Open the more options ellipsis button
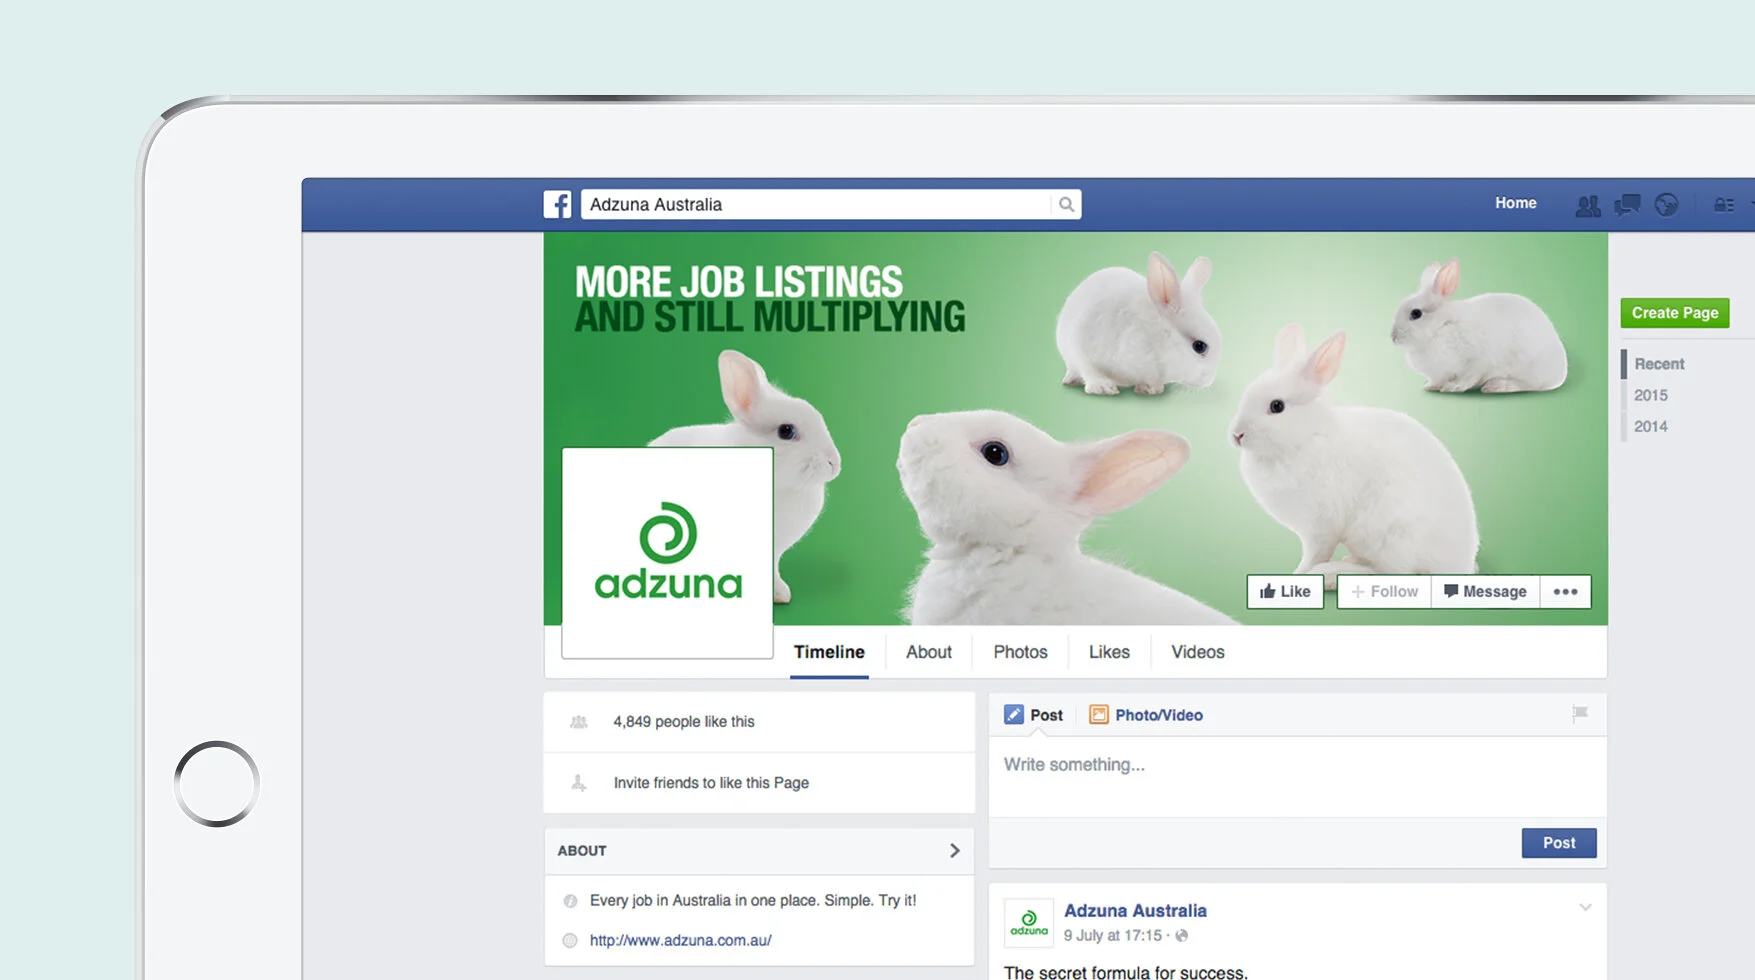This screenshot has width=1755, height=980. pyautogui.click(x=1565, y=592)
